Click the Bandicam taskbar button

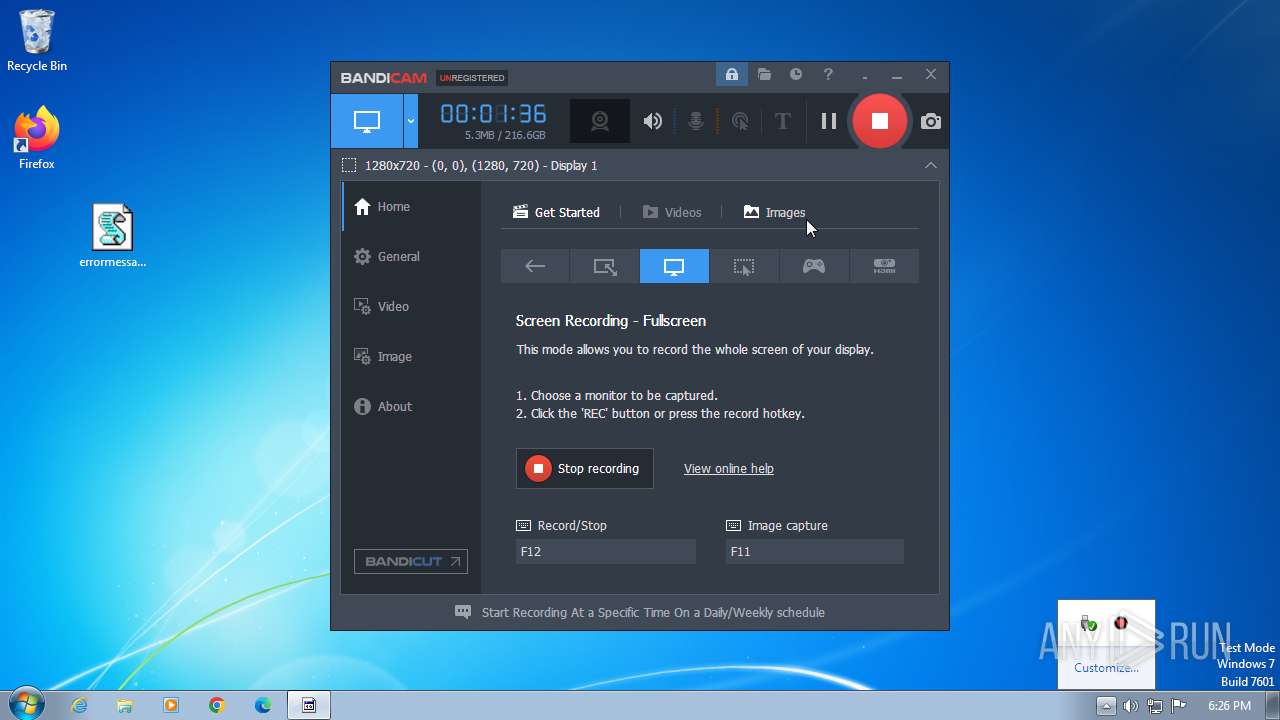[309, 705]
